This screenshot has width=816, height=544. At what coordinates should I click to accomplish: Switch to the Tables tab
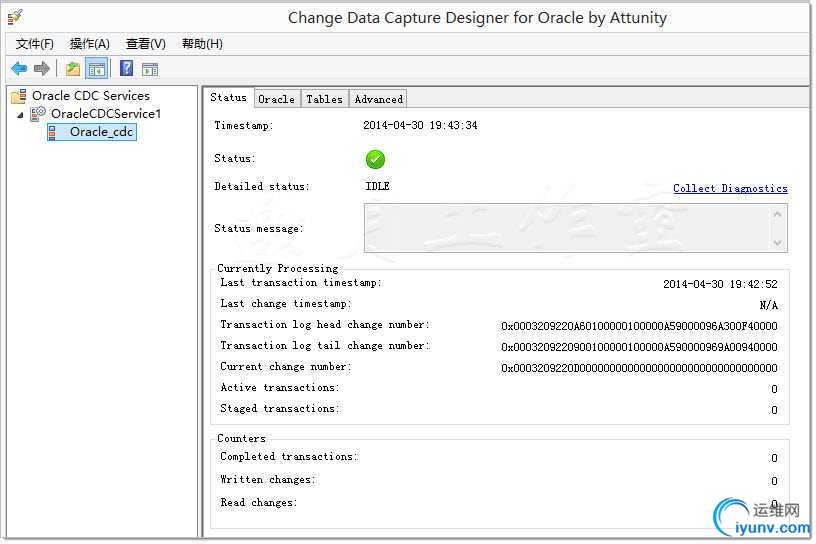pos(324,99)
